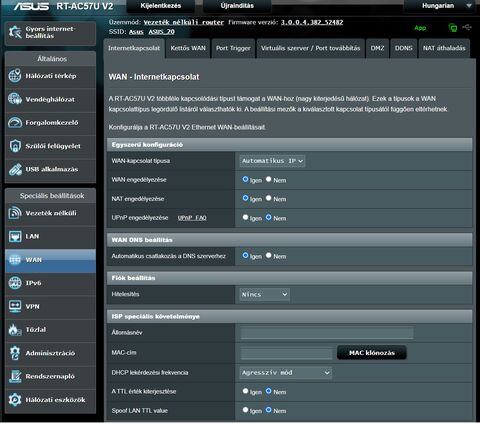This screenshot has height=424, width=480.
Task: Click the USB status icon in header
Action: click(x=467, y=27)
